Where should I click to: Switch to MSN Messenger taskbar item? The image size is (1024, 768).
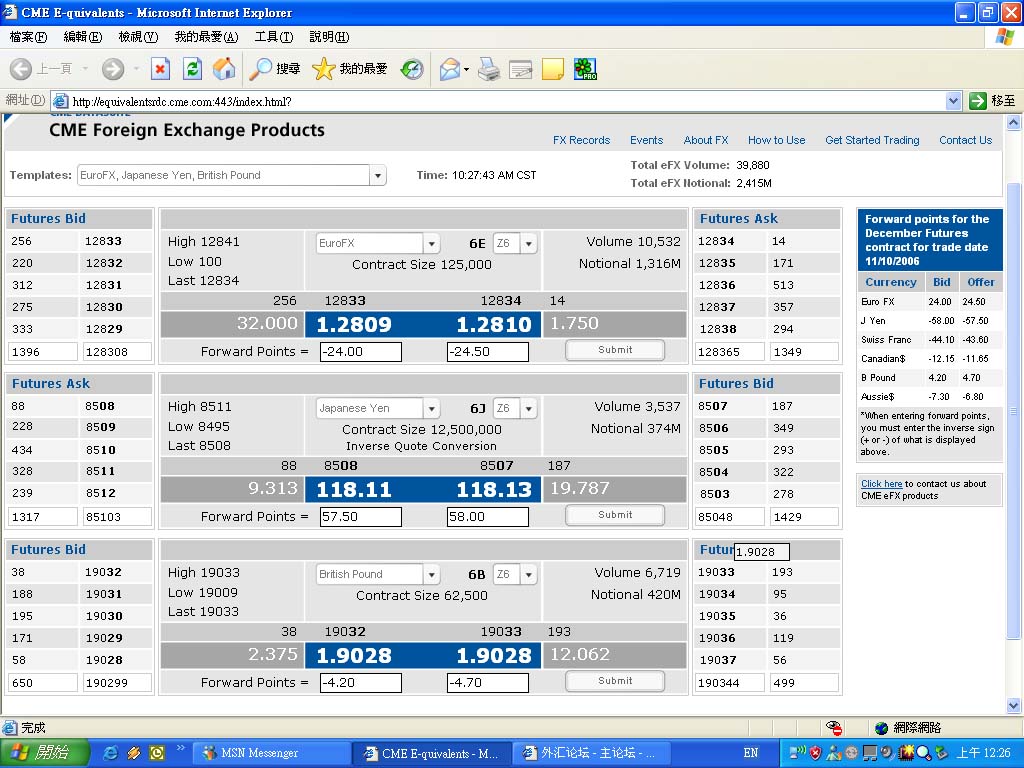click(x=271, y=753)
